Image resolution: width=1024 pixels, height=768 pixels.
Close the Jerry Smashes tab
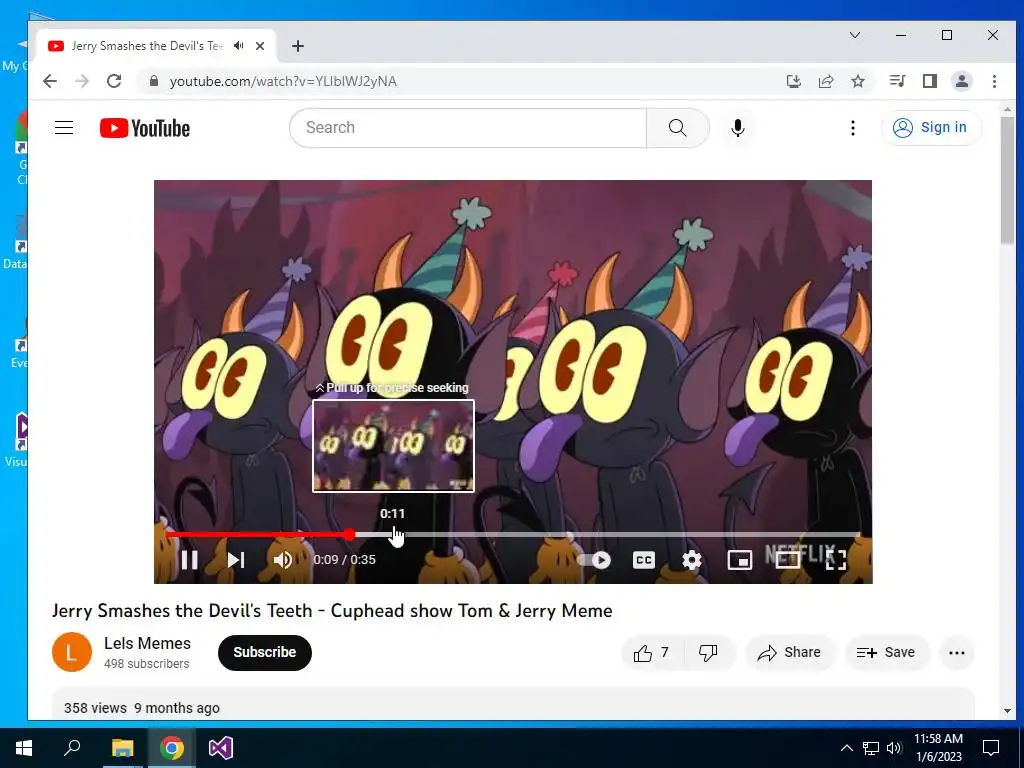pos(260,46)
